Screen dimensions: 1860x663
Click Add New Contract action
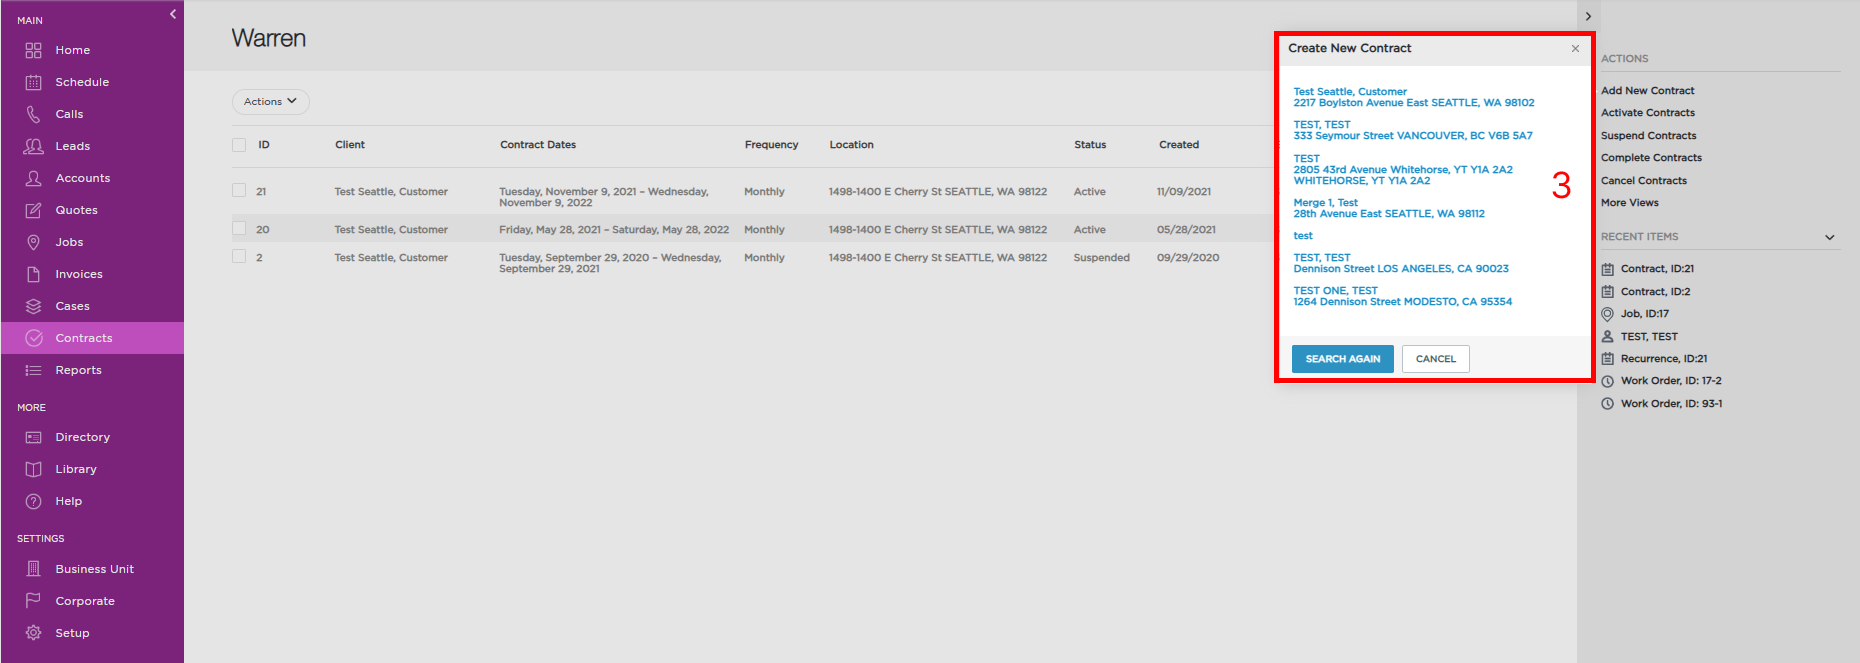(1647, 91)
